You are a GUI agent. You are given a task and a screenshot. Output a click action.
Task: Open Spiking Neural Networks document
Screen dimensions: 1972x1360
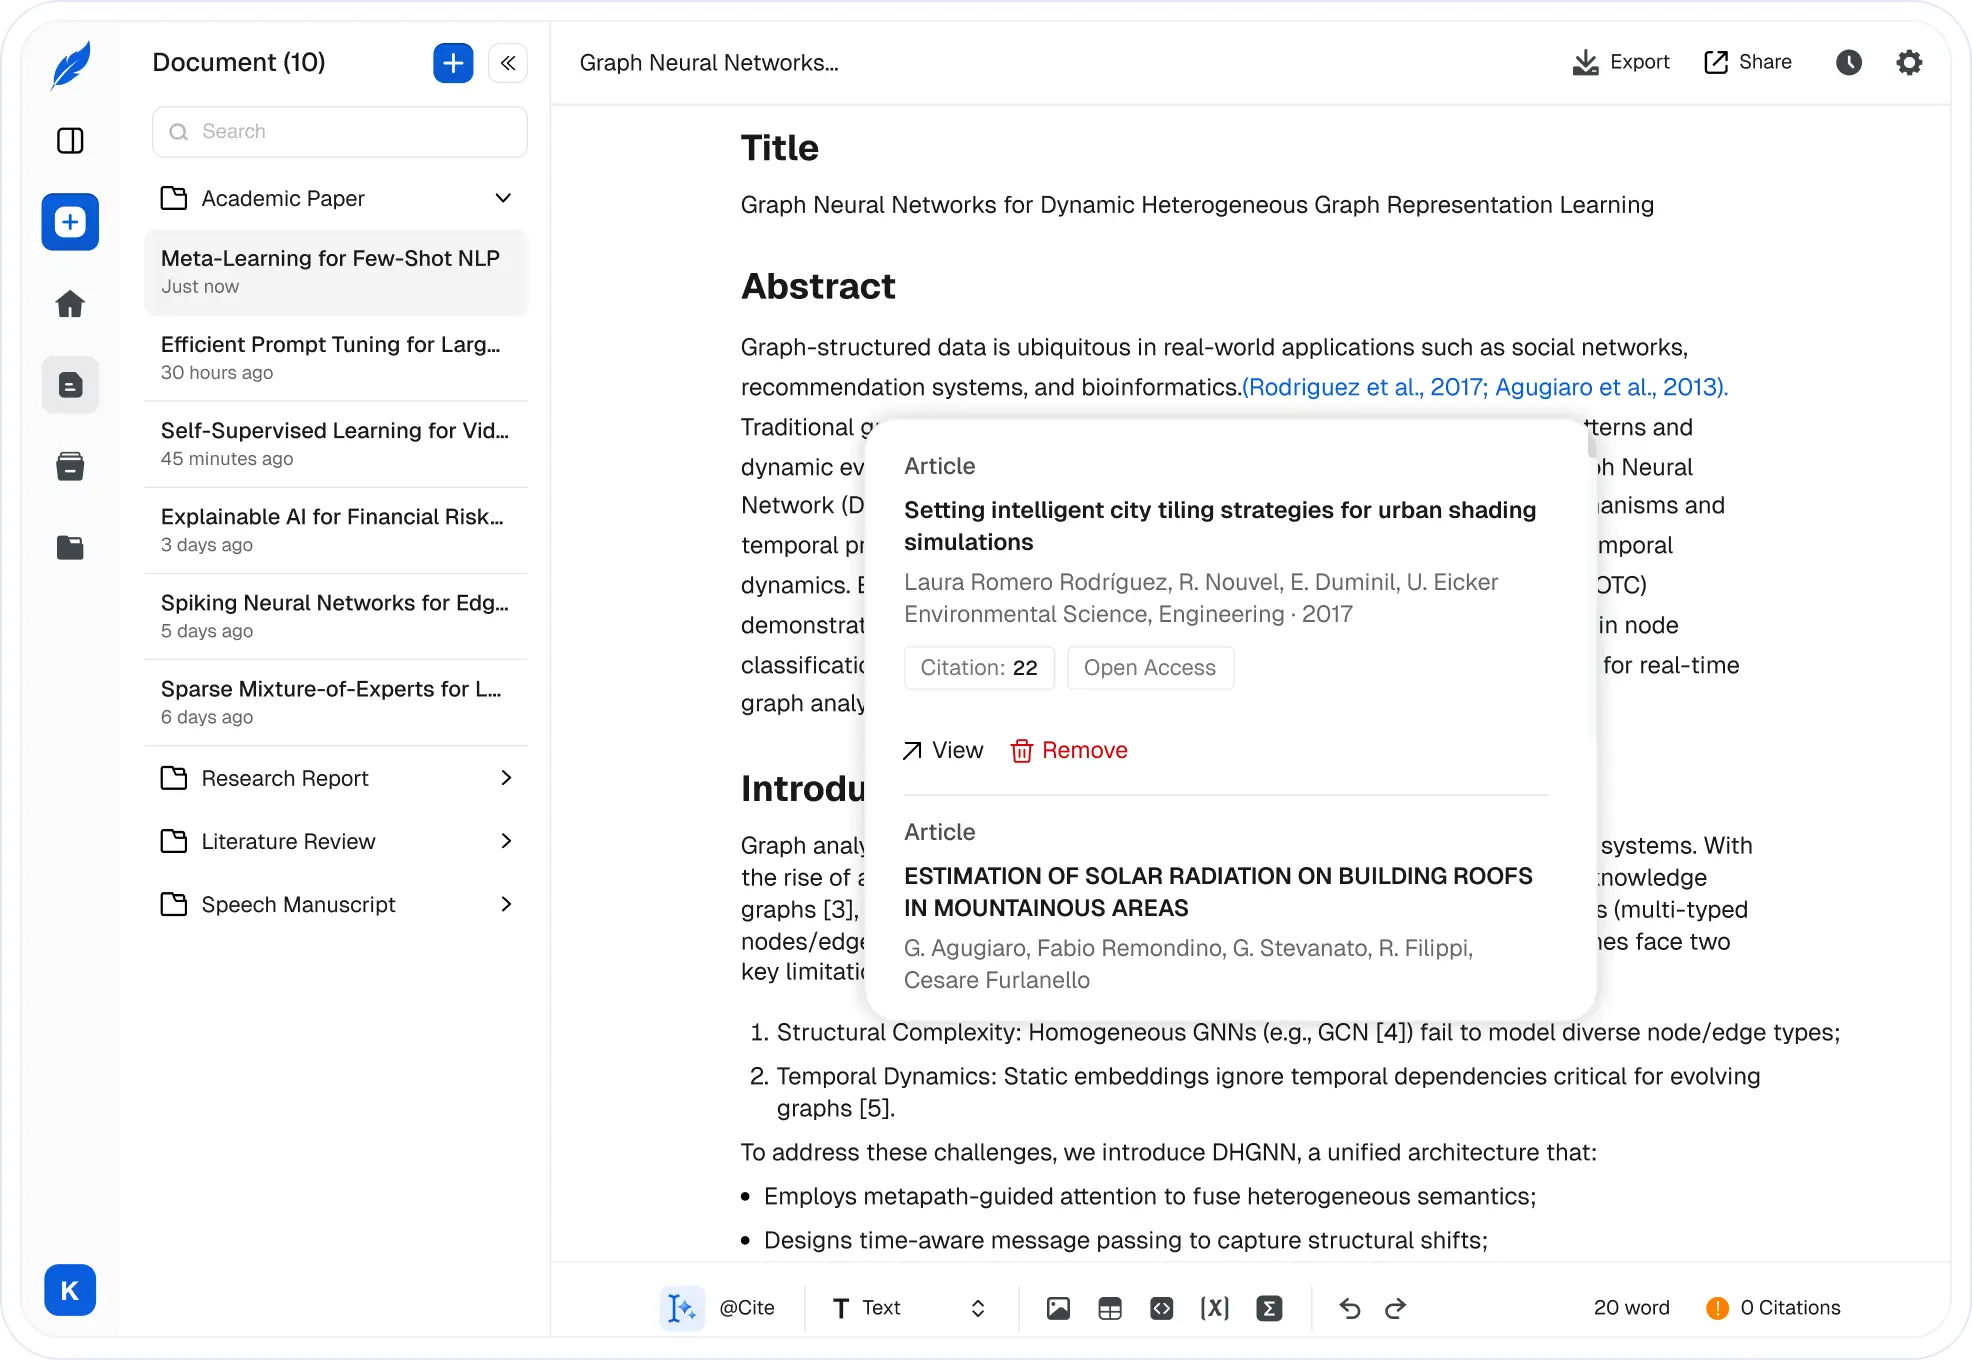[335, 615]
